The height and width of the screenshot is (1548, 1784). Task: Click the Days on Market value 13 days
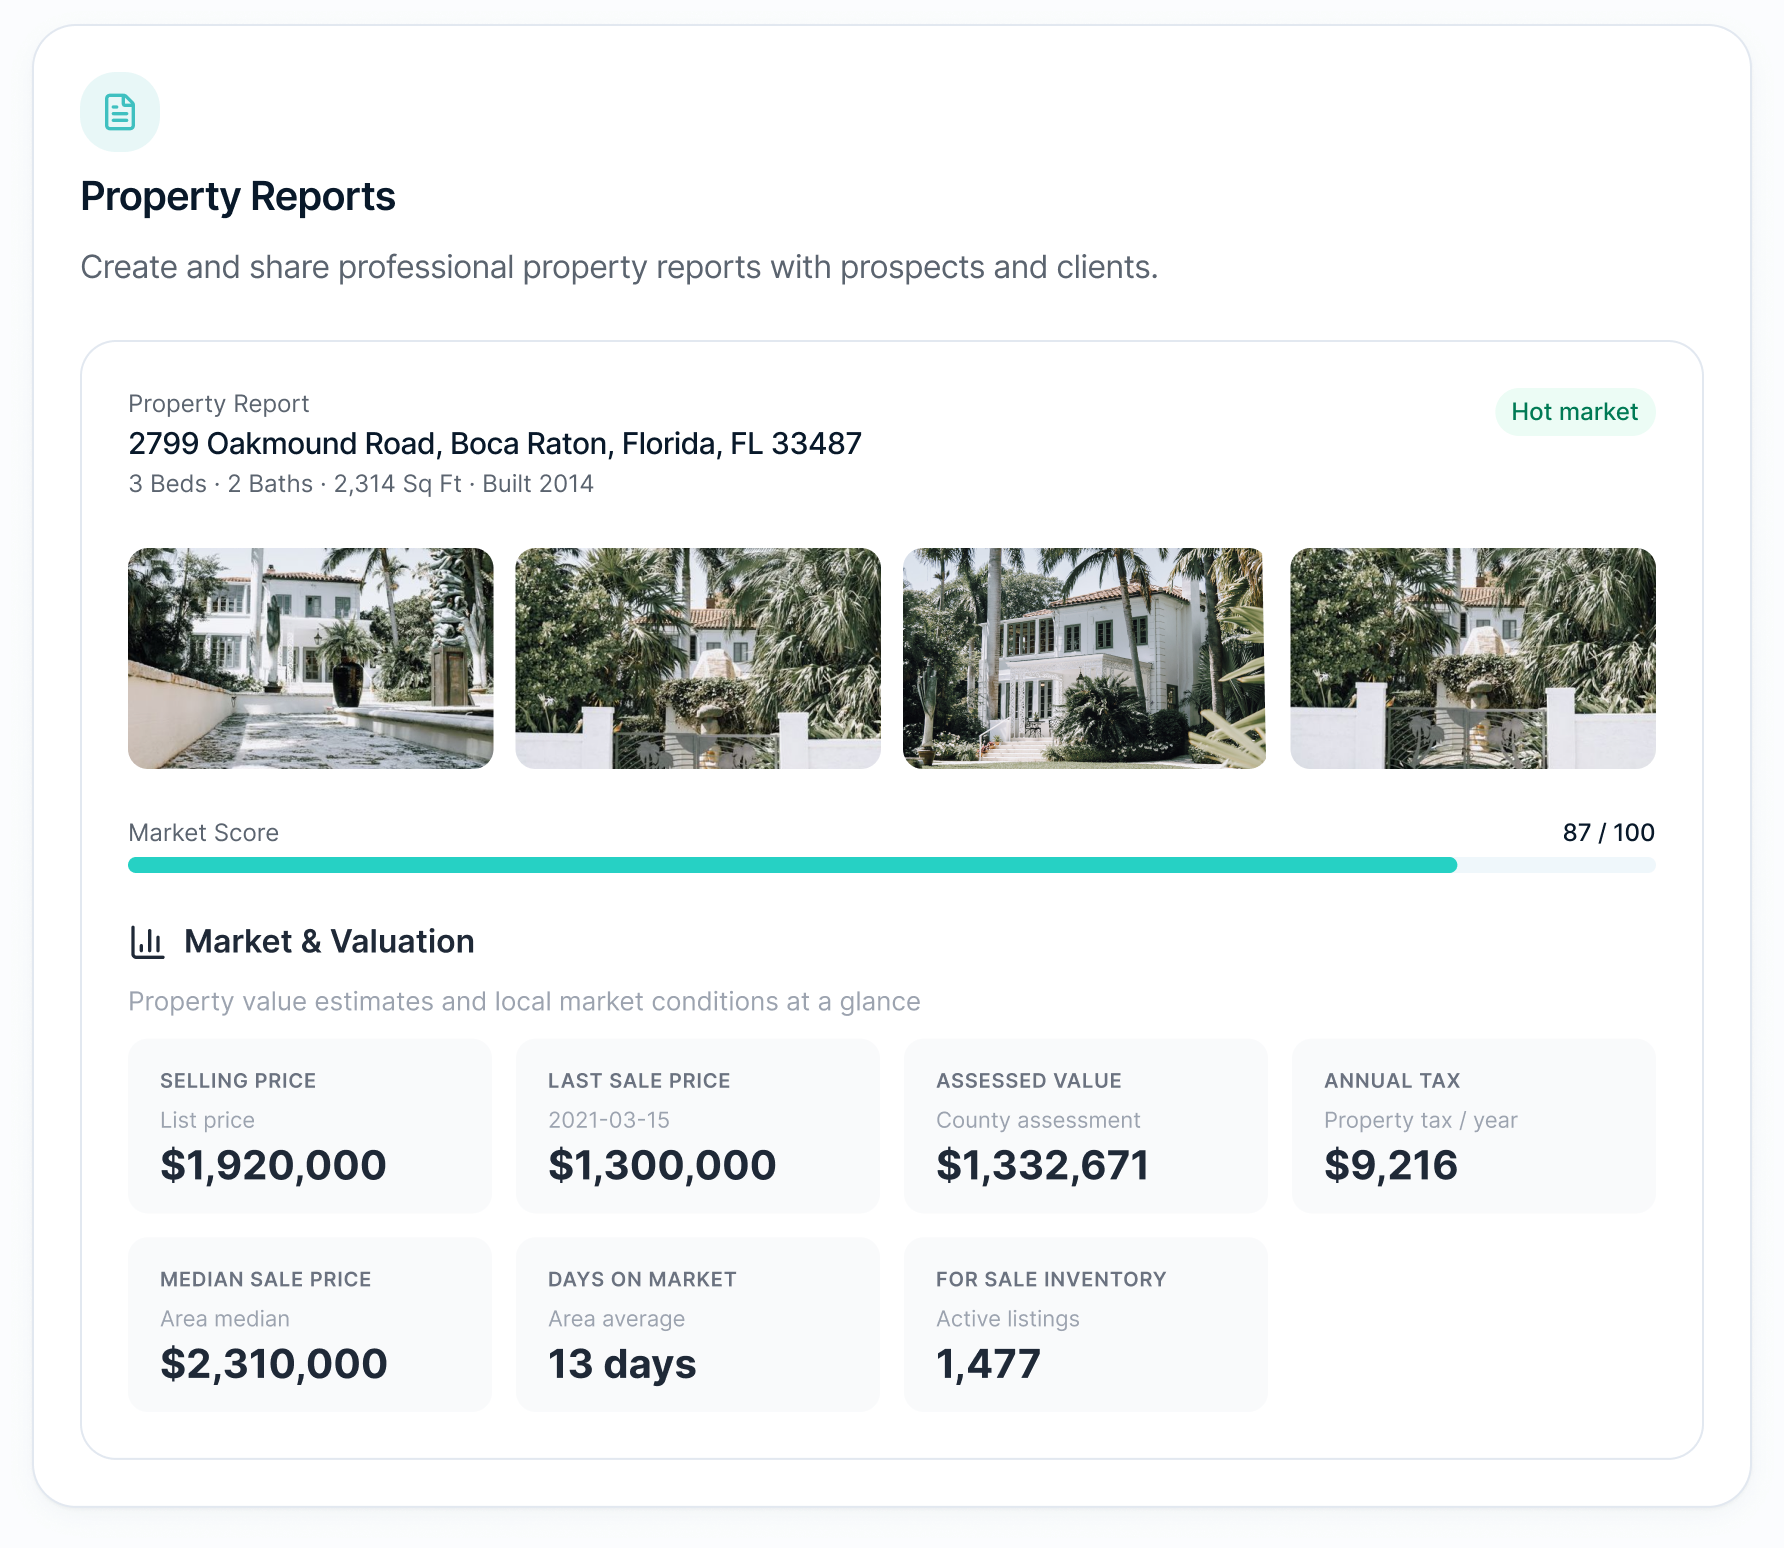pyautogui.click(x=622, y=1365)
